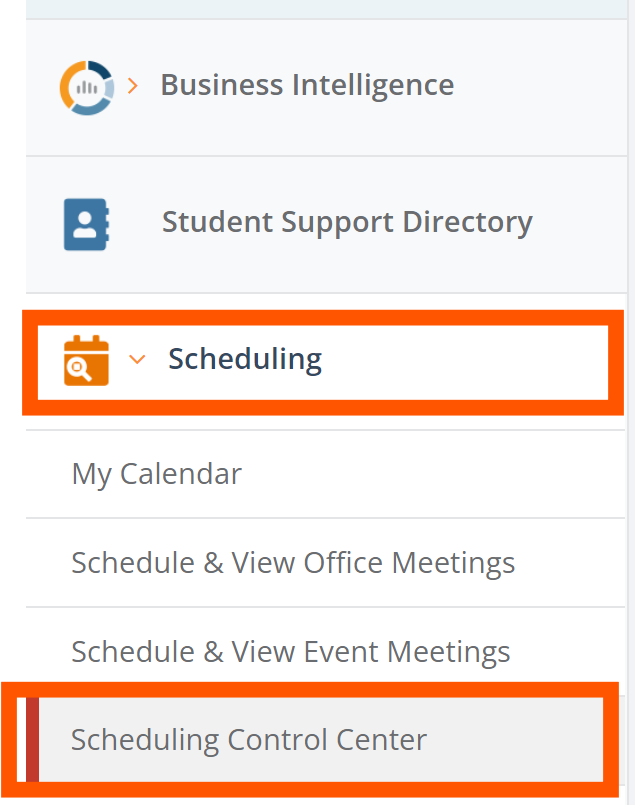Screen dimensions: 635x805
Task: Select Business Intelligence from the sidebar
Action: click(x=307, y=85)
